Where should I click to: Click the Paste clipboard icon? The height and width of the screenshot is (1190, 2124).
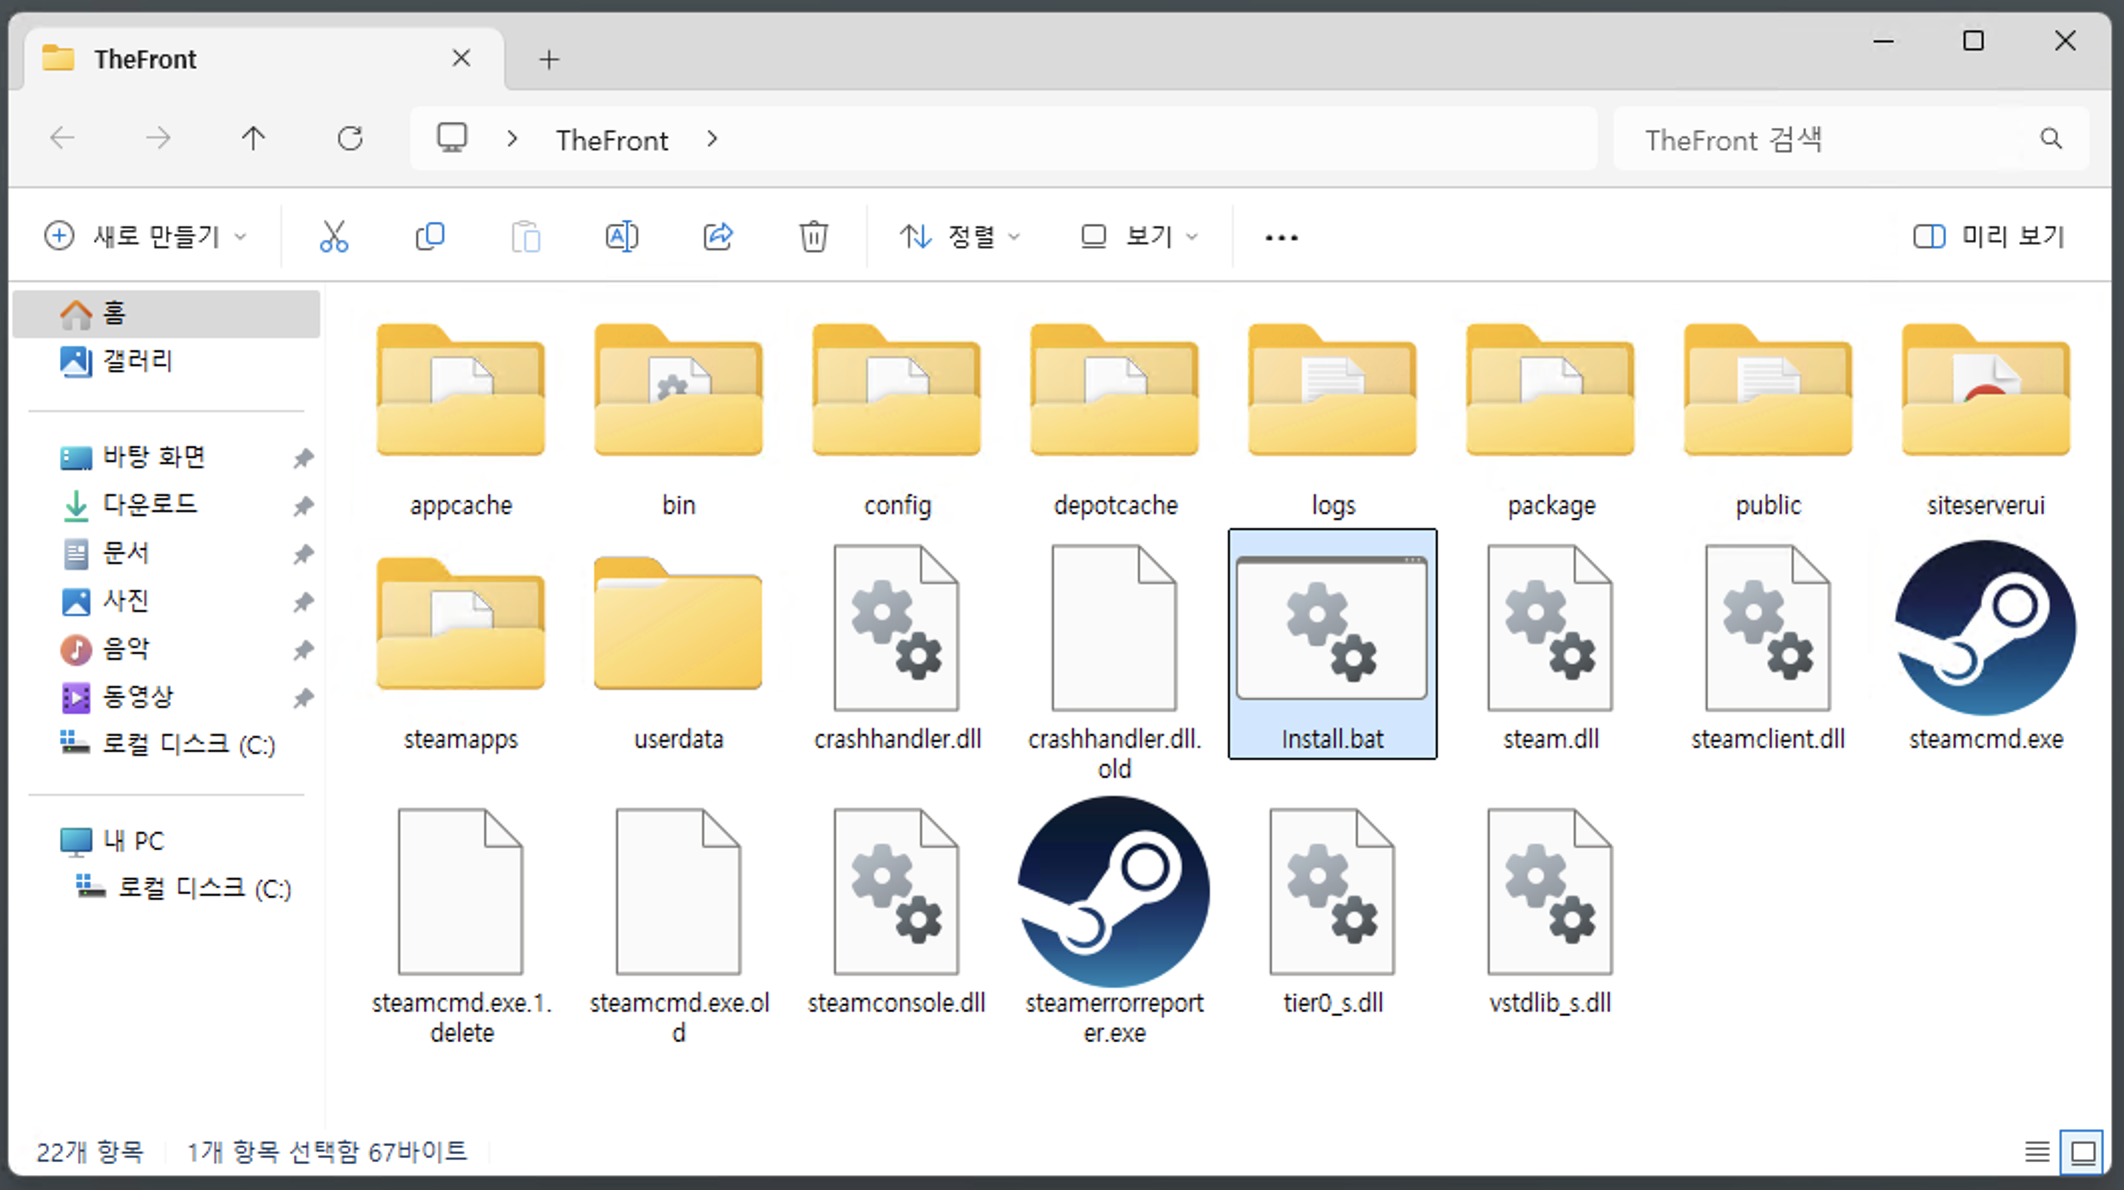click(x=526, y=237)
